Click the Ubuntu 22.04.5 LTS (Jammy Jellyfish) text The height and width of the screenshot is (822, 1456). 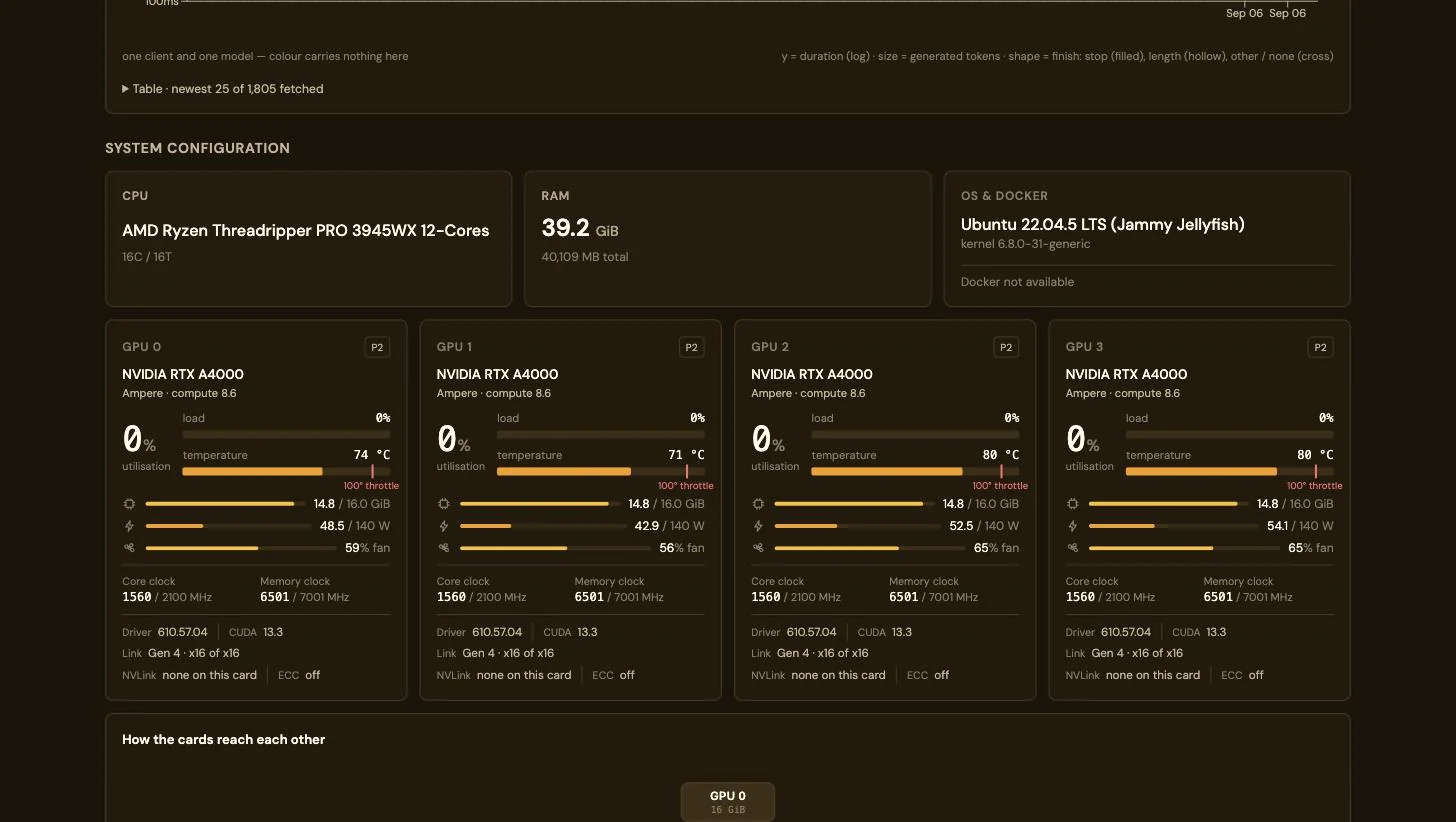click(x=1103, y=225)
